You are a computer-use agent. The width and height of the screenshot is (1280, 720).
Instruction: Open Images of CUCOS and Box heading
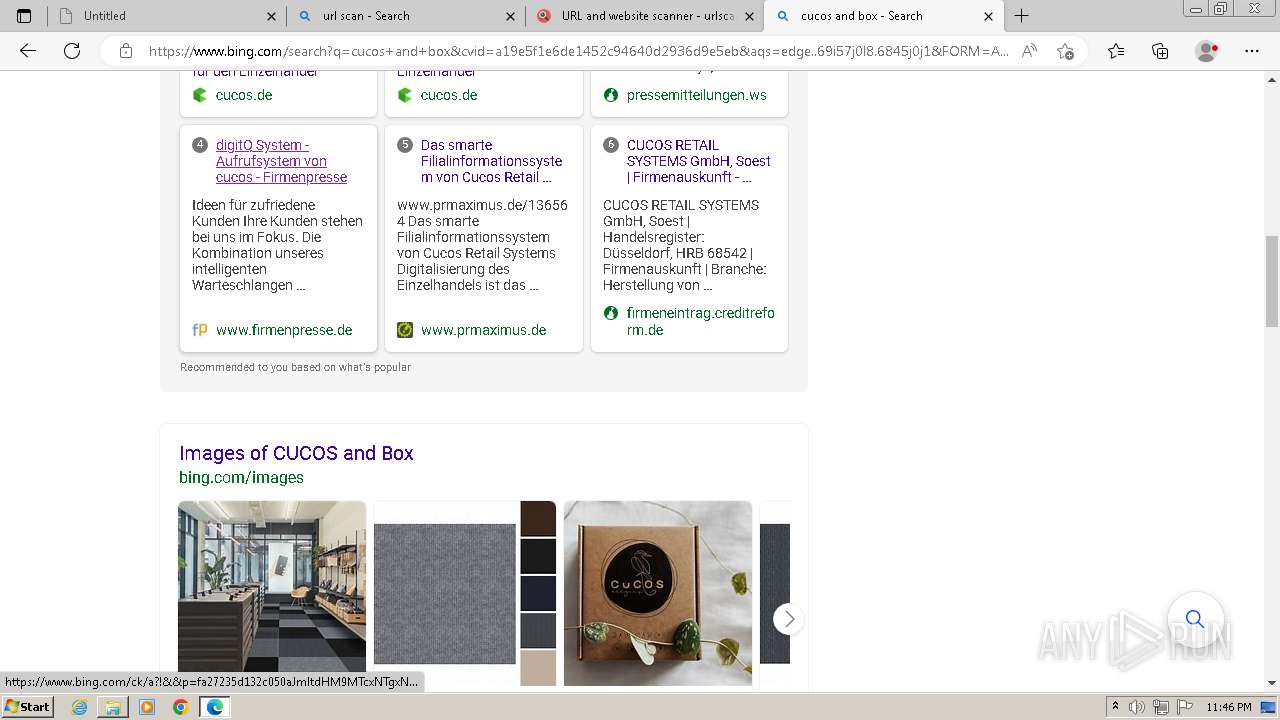pos(296,453)
